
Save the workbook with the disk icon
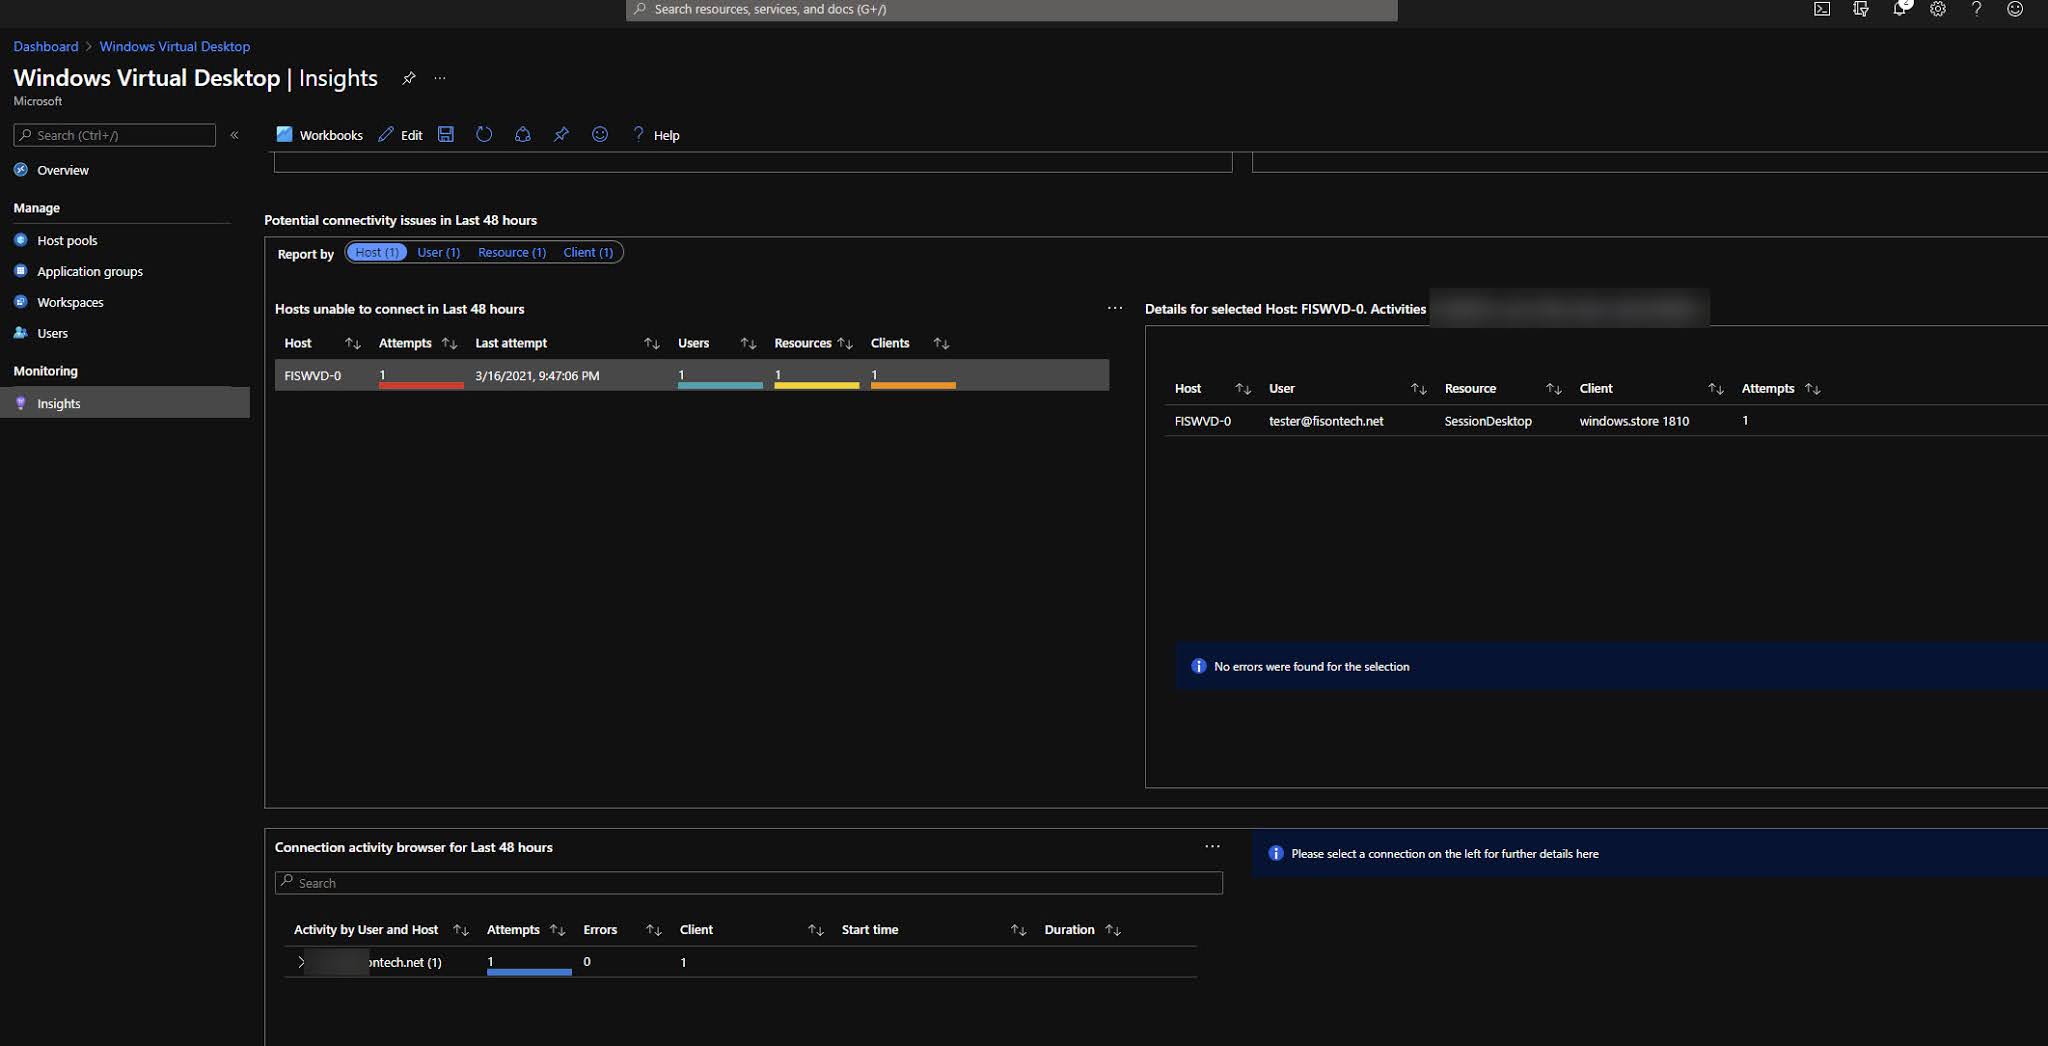tap(446, 134)
